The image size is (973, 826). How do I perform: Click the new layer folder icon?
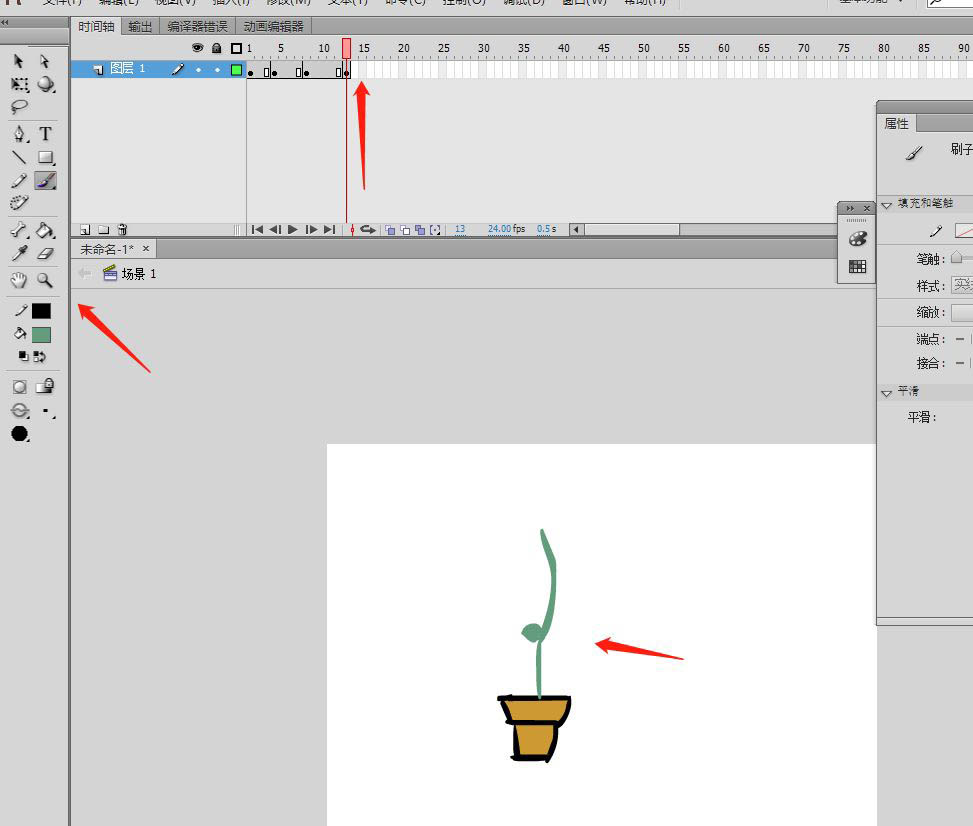pos(104,230)
